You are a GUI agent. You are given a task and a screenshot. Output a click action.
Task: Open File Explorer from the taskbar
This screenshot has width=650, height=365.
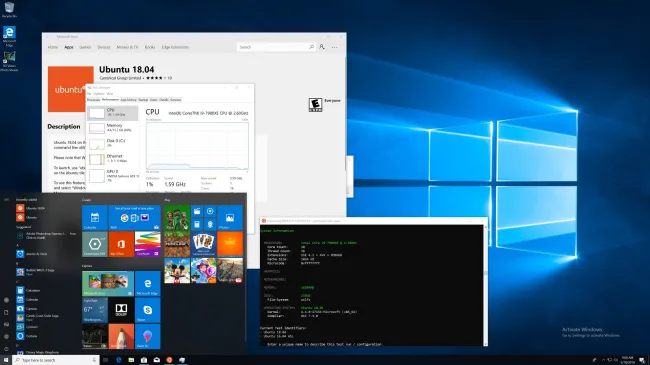[131, 360]
